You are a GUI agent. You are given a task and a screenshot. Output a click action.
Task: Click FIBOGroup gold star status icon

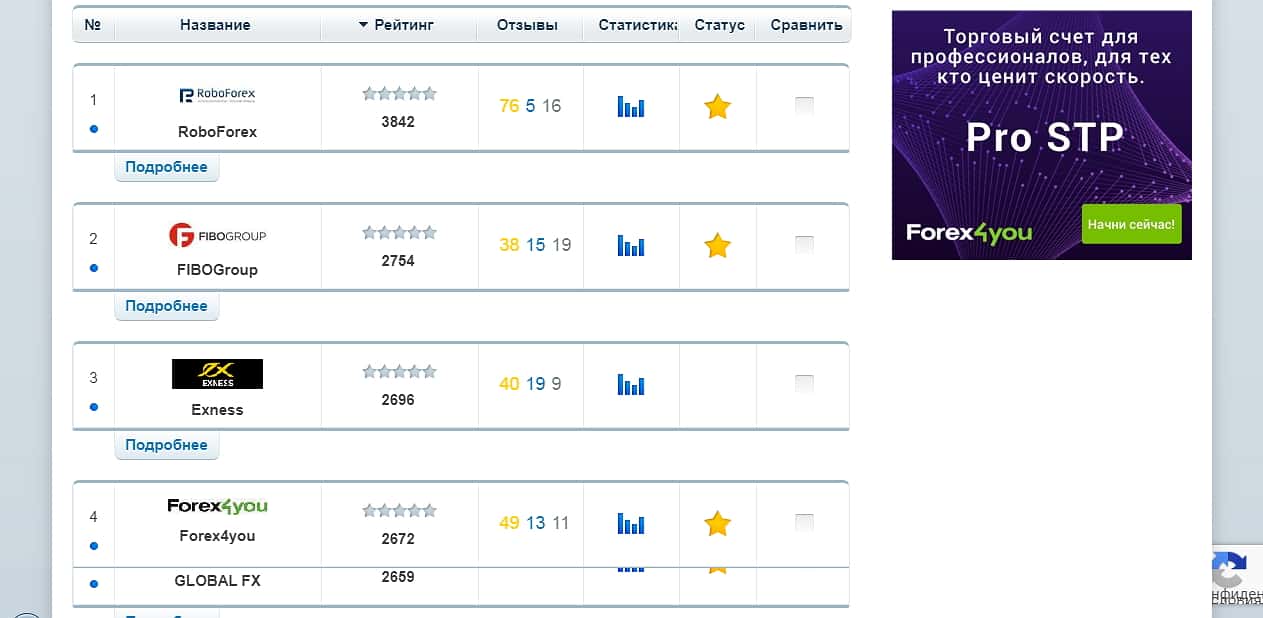(717, 245)
